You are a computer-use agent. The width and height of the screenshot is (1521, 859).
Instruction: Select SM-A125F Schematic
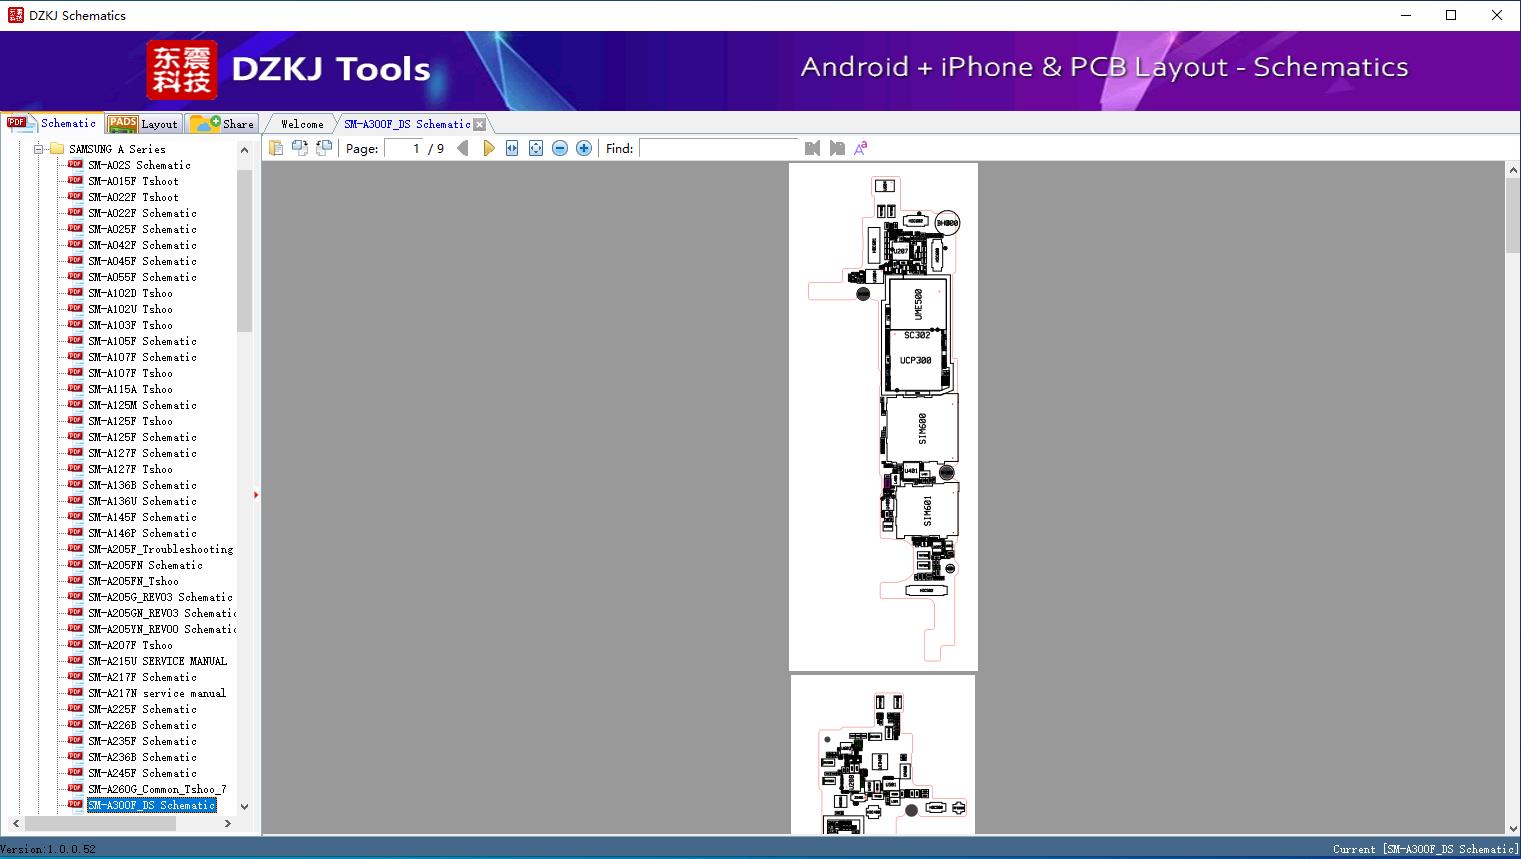142,437
